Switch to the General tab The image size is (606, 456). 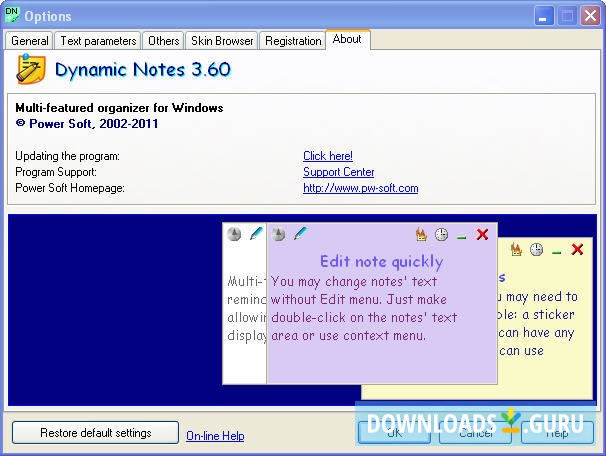29,41
